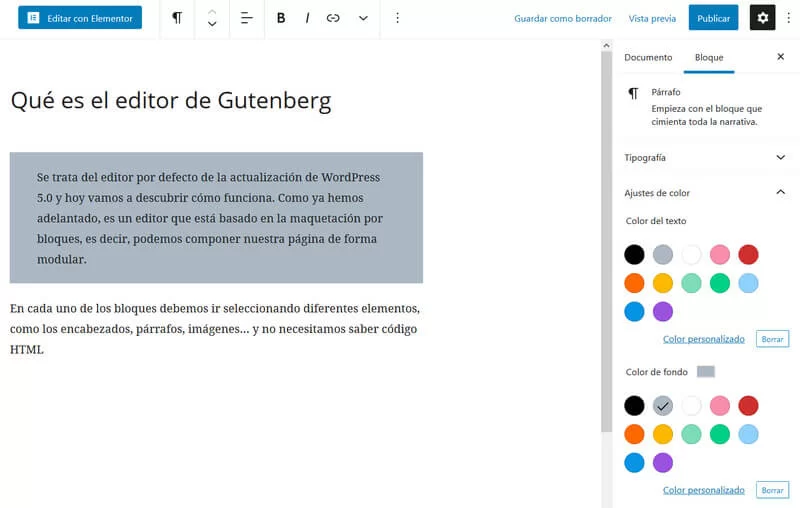
Task: Toggle italic formatting
Action: (307, 18)
